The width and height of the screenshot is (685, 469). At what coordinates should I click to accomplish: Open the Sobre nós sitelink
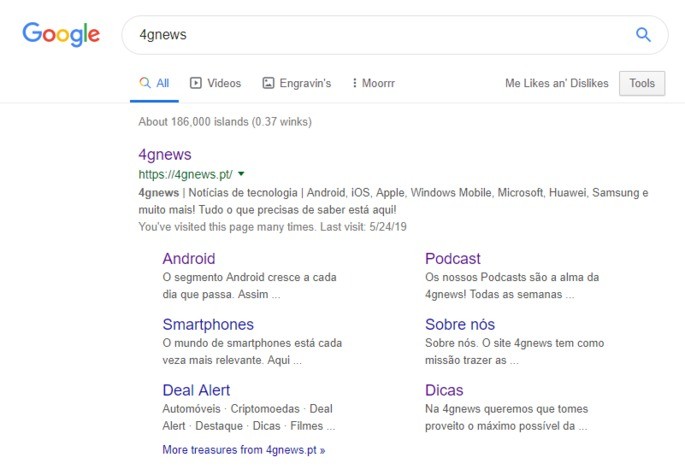459,324
